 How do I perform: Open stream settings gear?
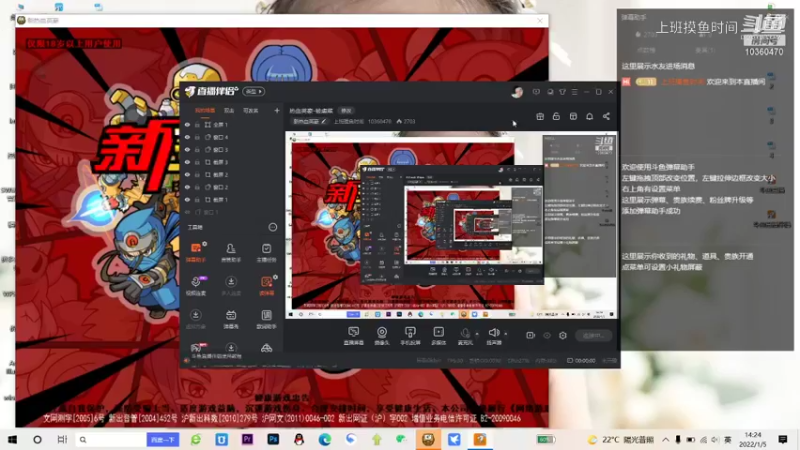point(563,335)
